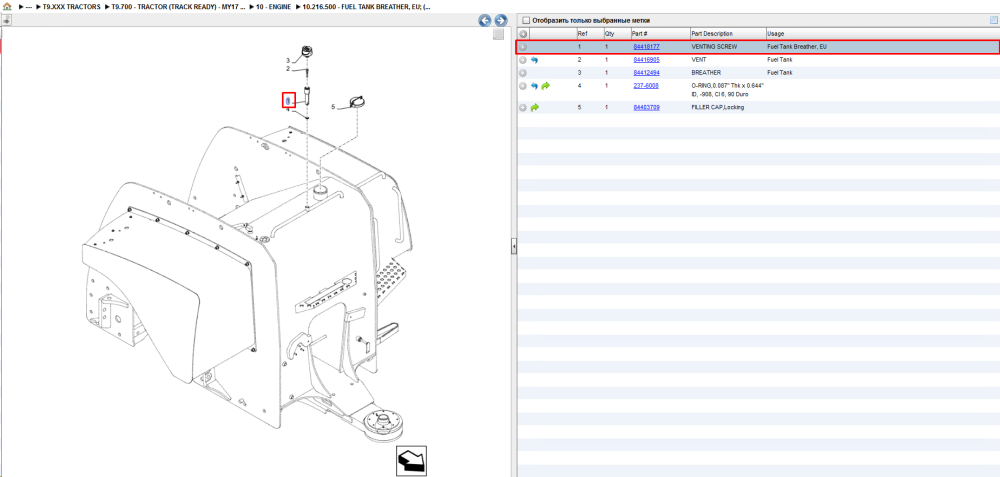Screen dimensions: 1000x477
Task: Add O-RING row via its circle icon
Action: tap(523, 85)
